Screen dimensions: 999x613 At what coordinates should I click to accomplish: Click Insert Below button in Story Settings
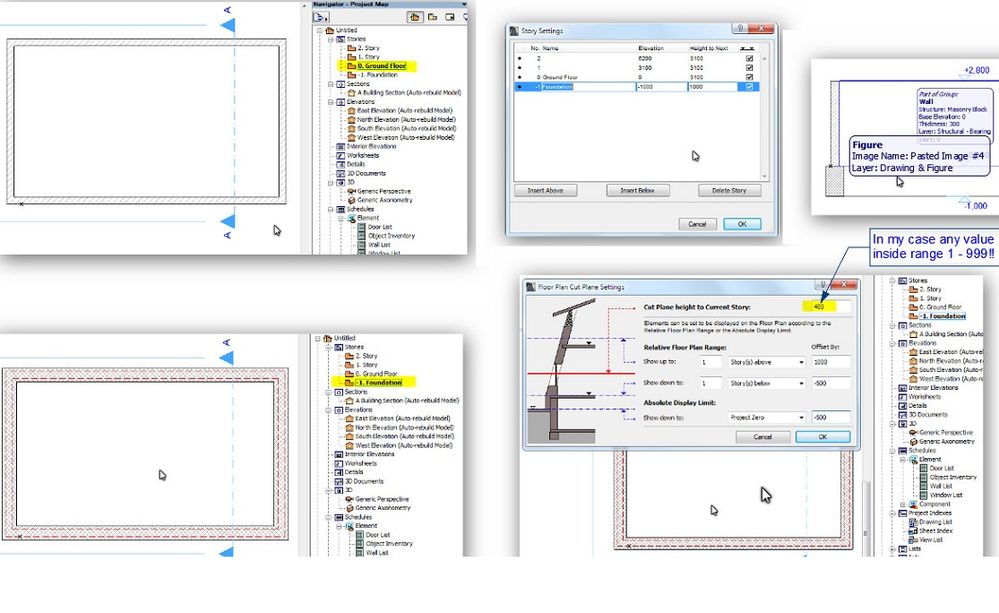click(637, 191)
